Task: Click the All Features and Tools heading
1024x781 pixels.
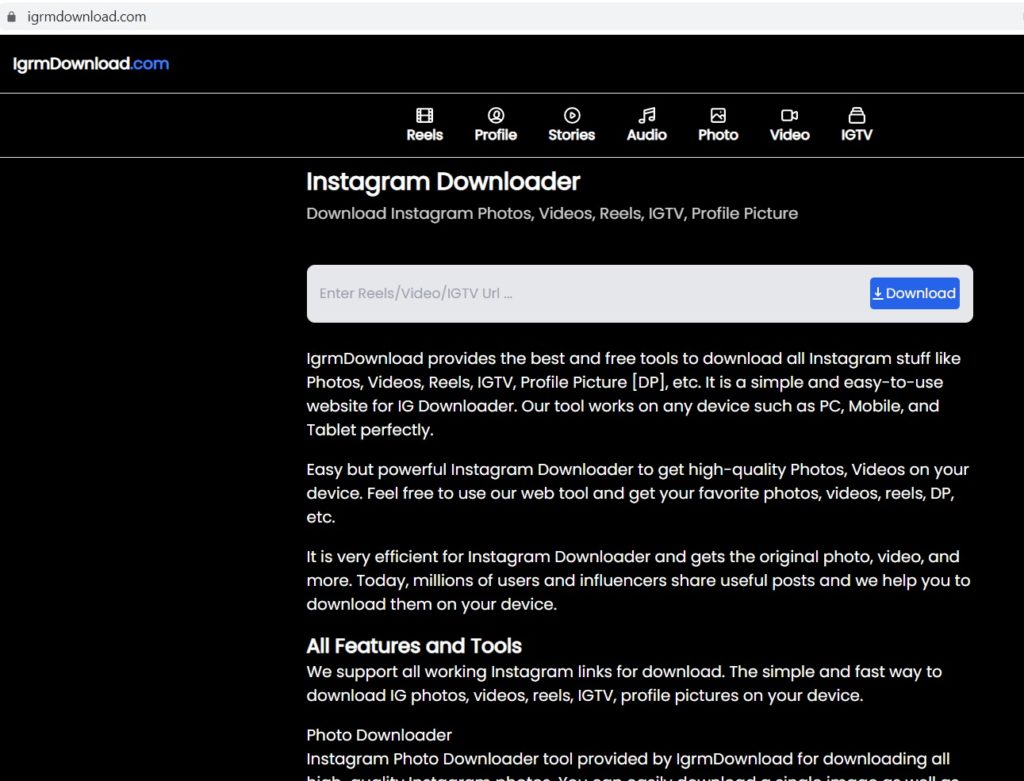Action: click(414, 646)
